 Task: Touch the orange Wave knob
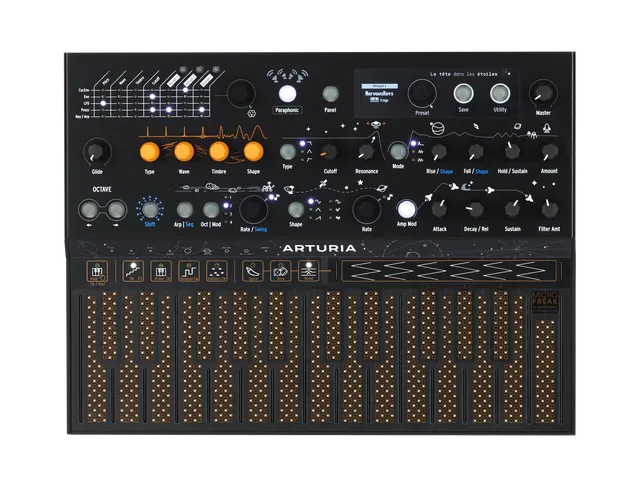coord(184,151)
